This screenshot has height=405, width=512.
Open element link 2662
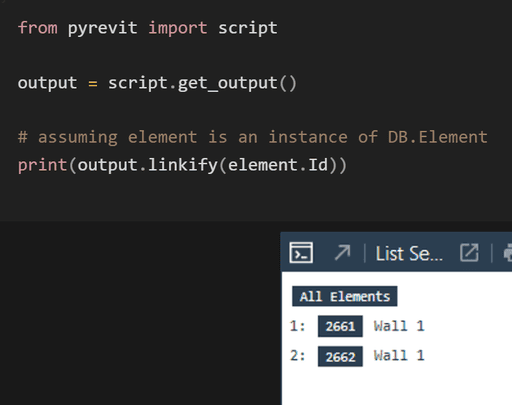point(340,356)
